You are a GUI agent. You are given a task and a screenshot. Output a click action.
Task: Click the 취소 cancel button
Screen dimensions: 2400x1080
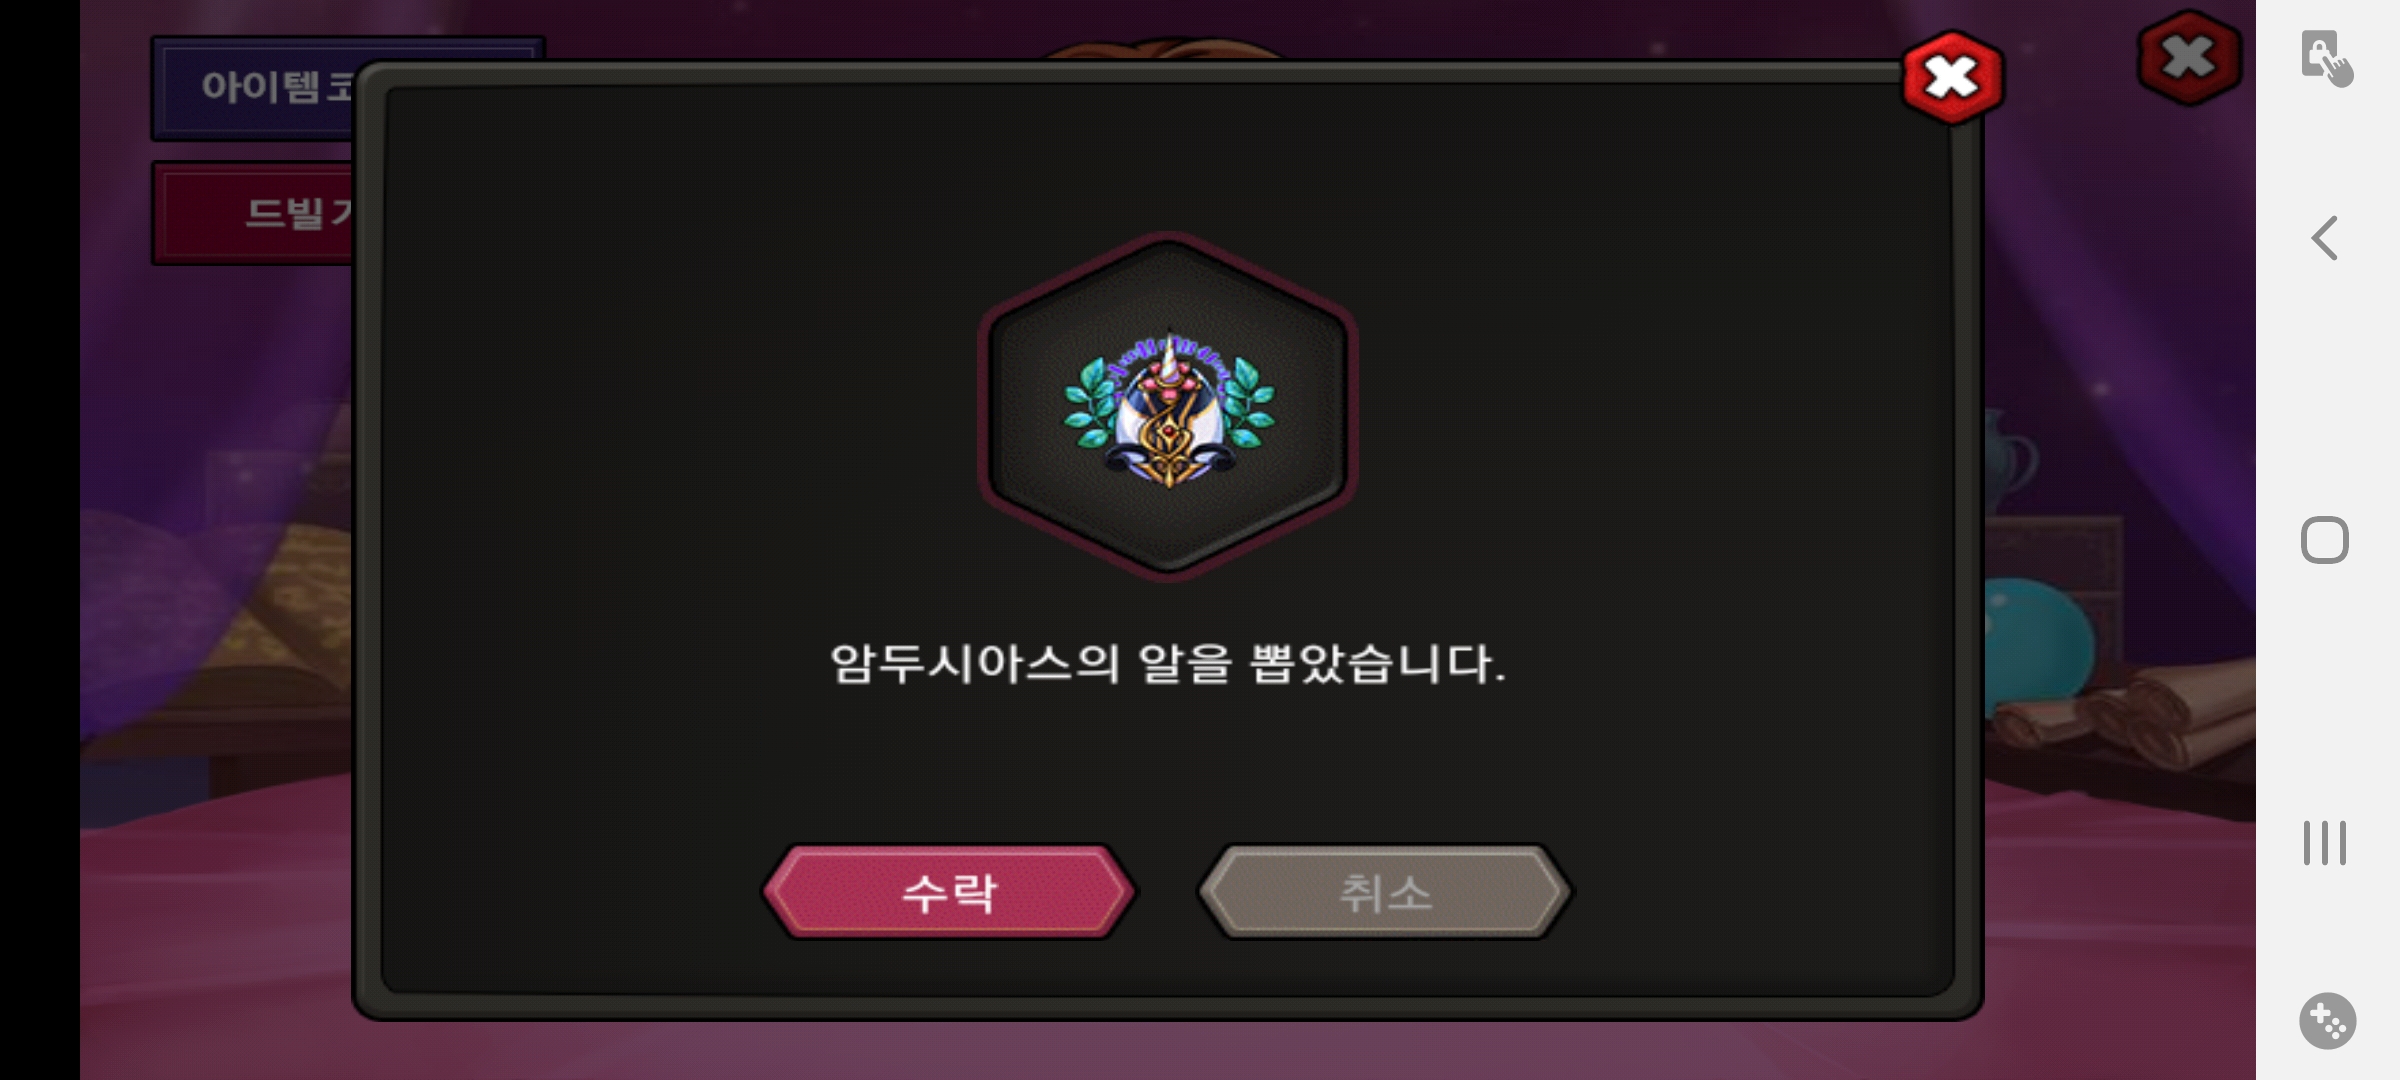[x=1385, y=892]
